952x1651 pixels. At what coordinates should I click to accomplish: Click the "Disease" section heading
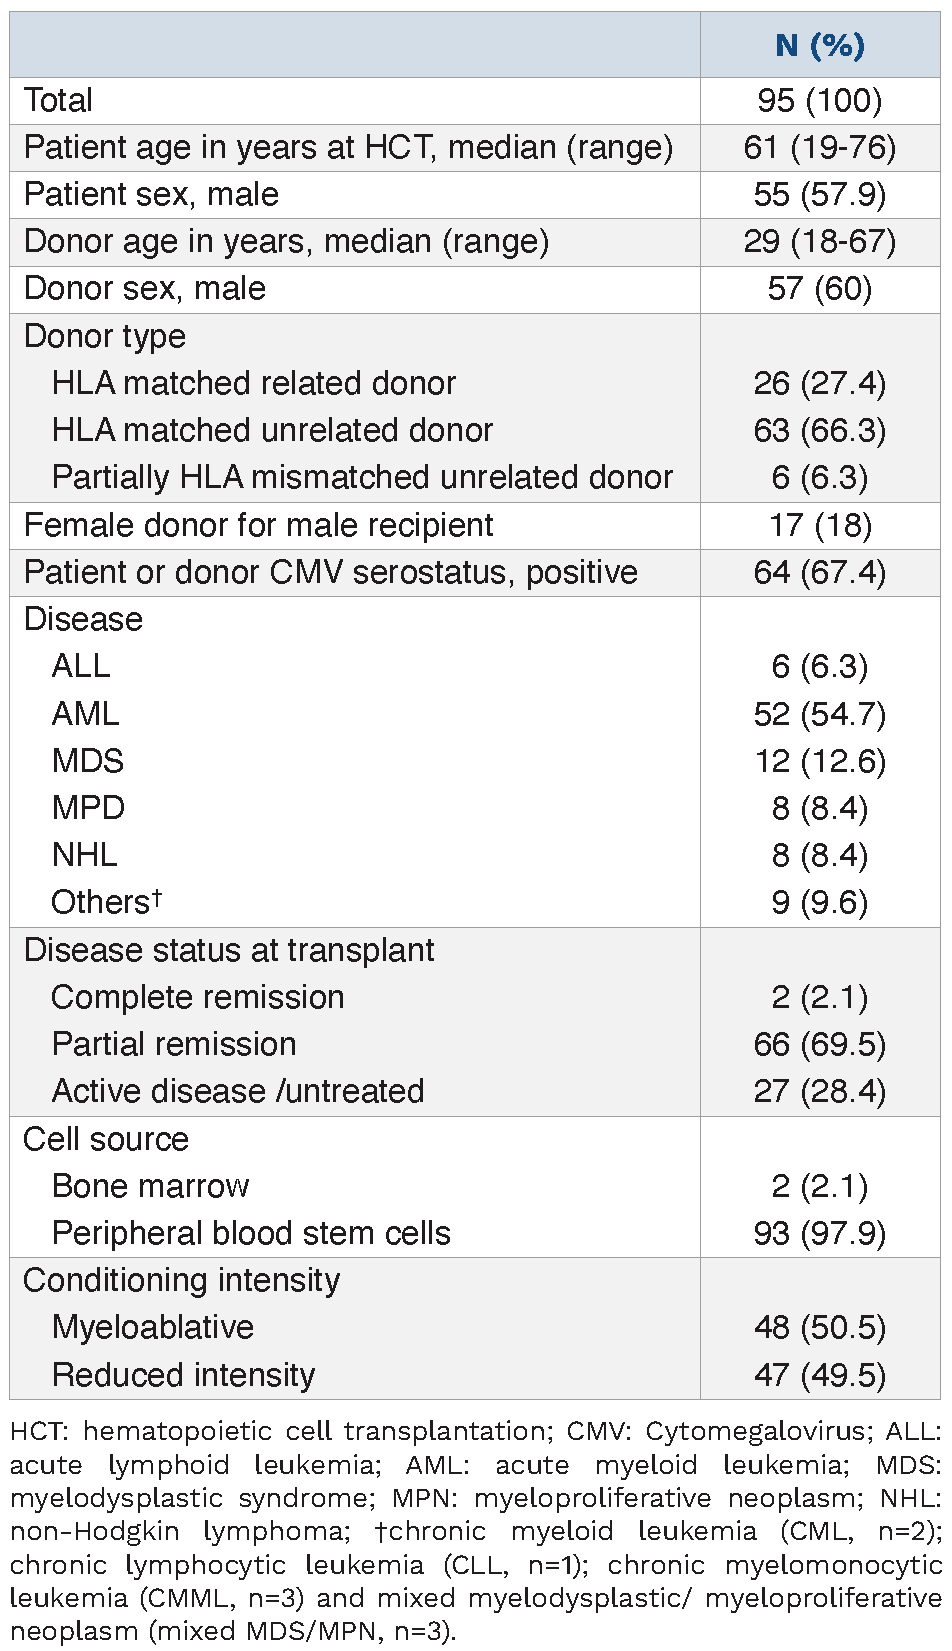pyautogui.click(x=83, y=619)
